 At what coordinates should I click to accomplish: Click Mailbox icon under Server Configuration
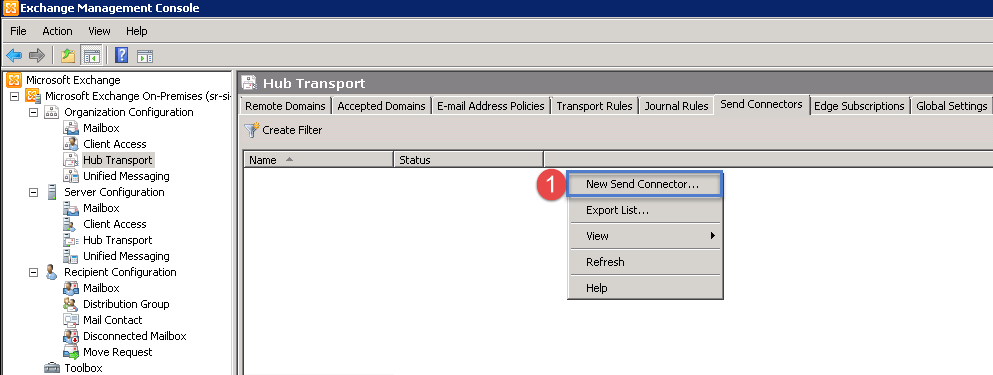(x=71, y=208)
